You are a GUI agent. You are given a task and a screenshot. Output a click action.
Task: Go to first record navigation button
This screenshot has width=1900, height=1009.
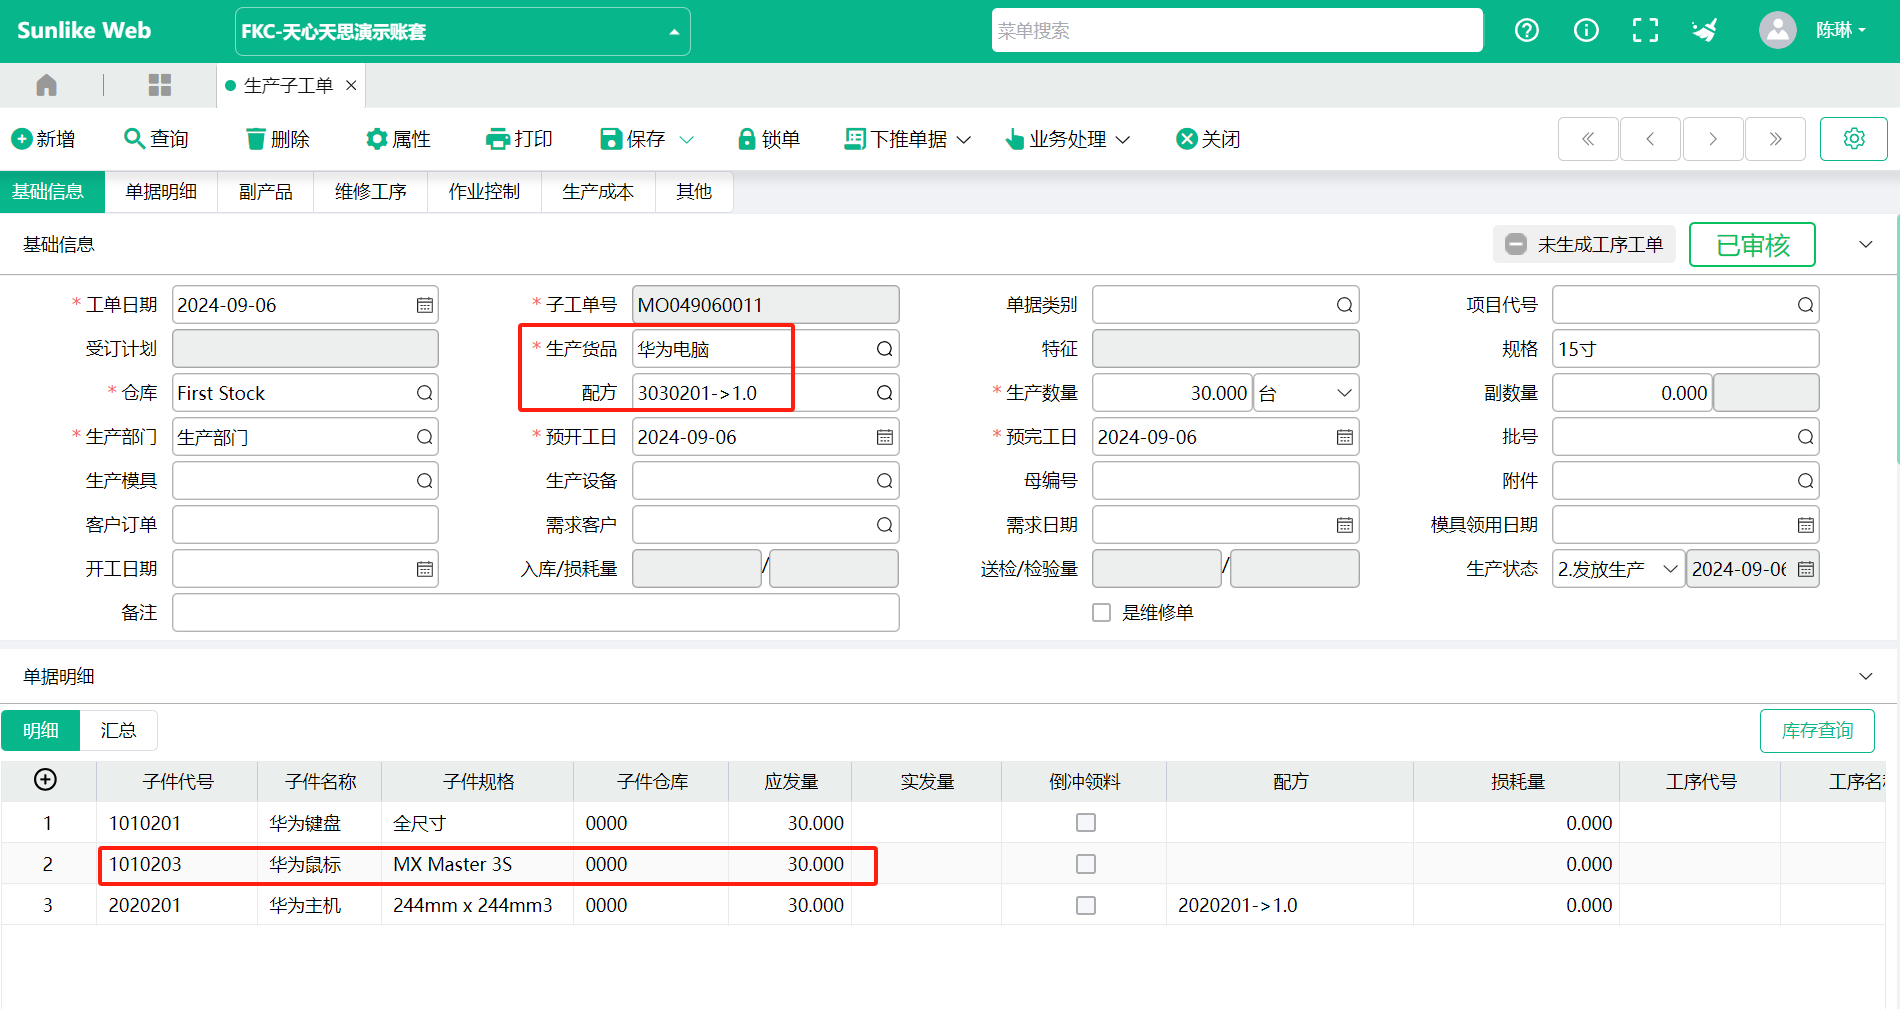(x=1588, y=139)
